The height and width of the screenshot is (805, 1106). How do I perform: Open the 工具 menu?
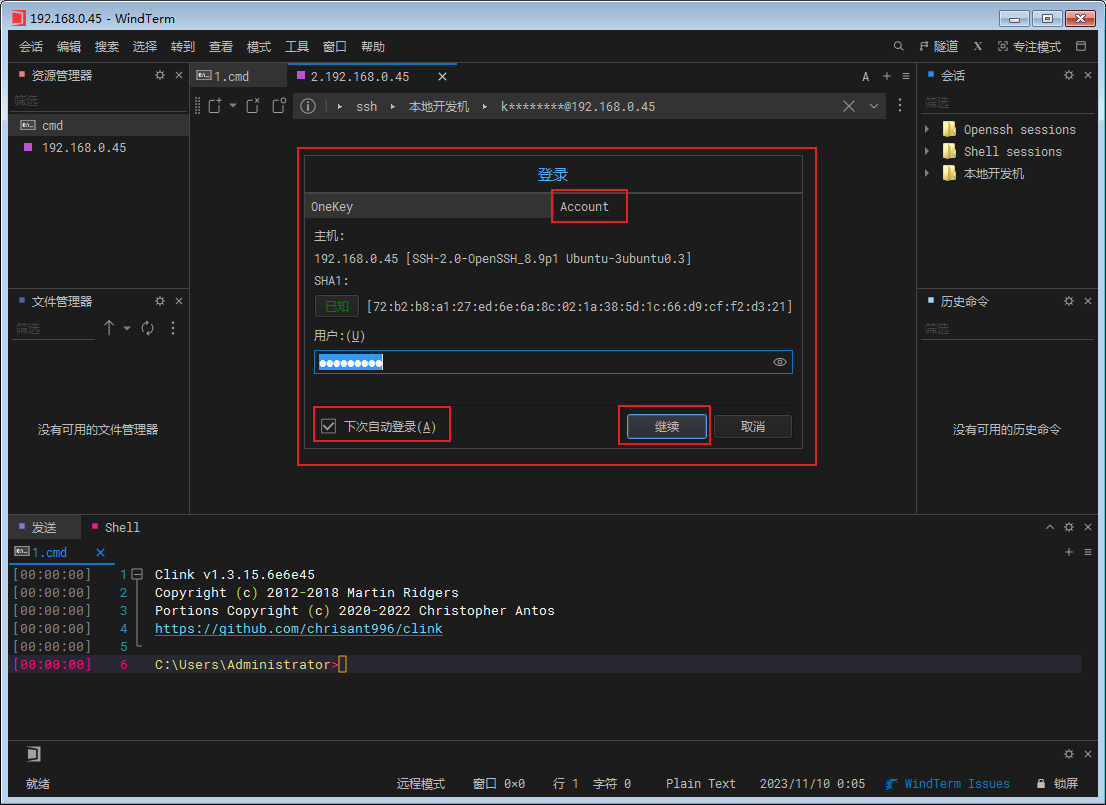pyautogui.click(x=297, y=47)
